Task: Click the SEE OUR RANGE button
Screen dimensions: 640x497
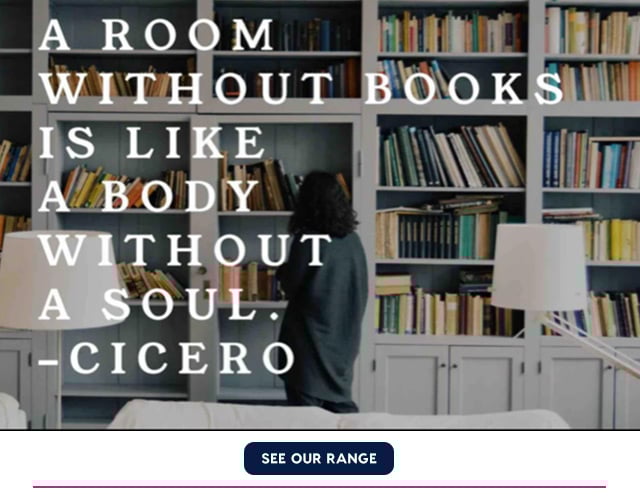Action: coord(319,458)
